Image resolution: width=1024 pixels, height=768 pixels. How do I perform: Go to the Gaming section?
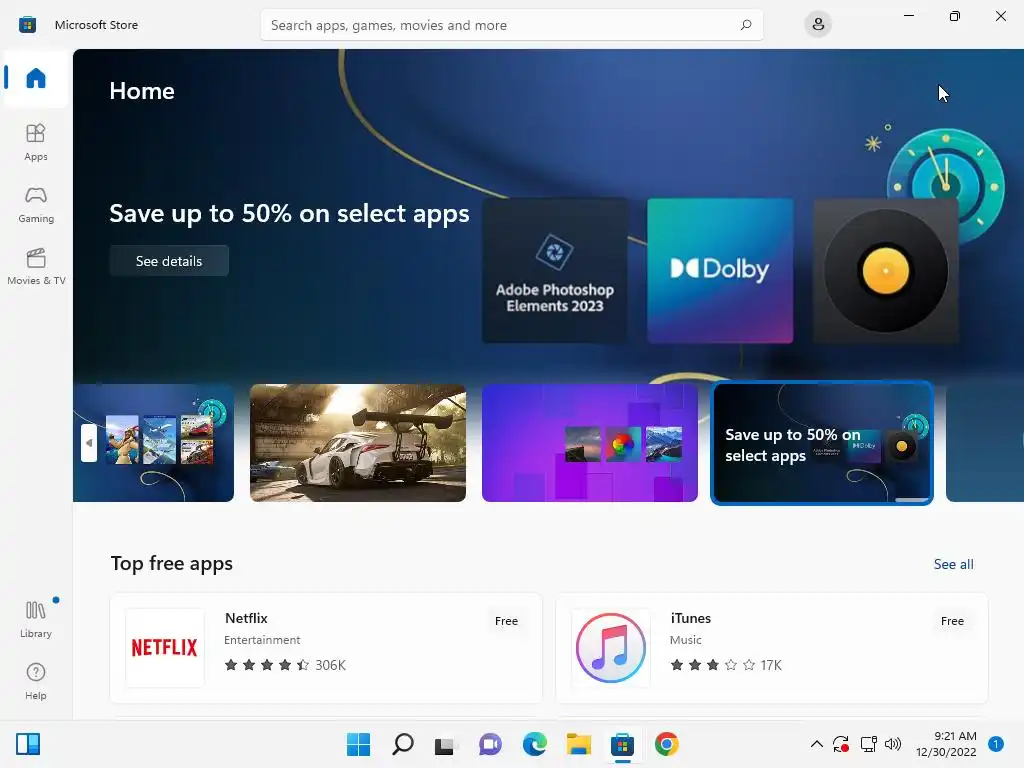36,205
